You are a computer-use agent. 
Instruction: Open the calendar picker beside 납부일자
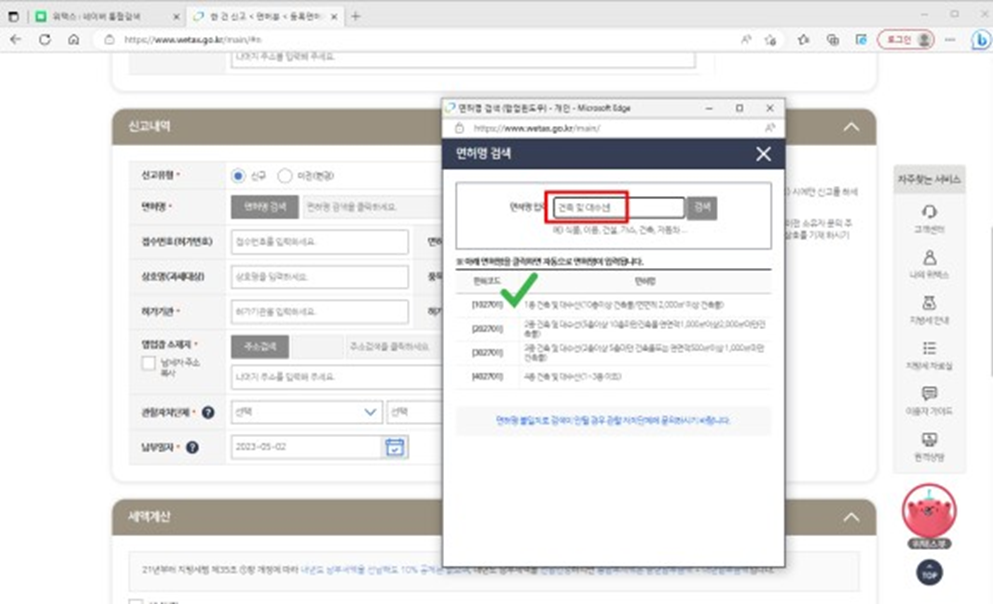pos(395,447)
